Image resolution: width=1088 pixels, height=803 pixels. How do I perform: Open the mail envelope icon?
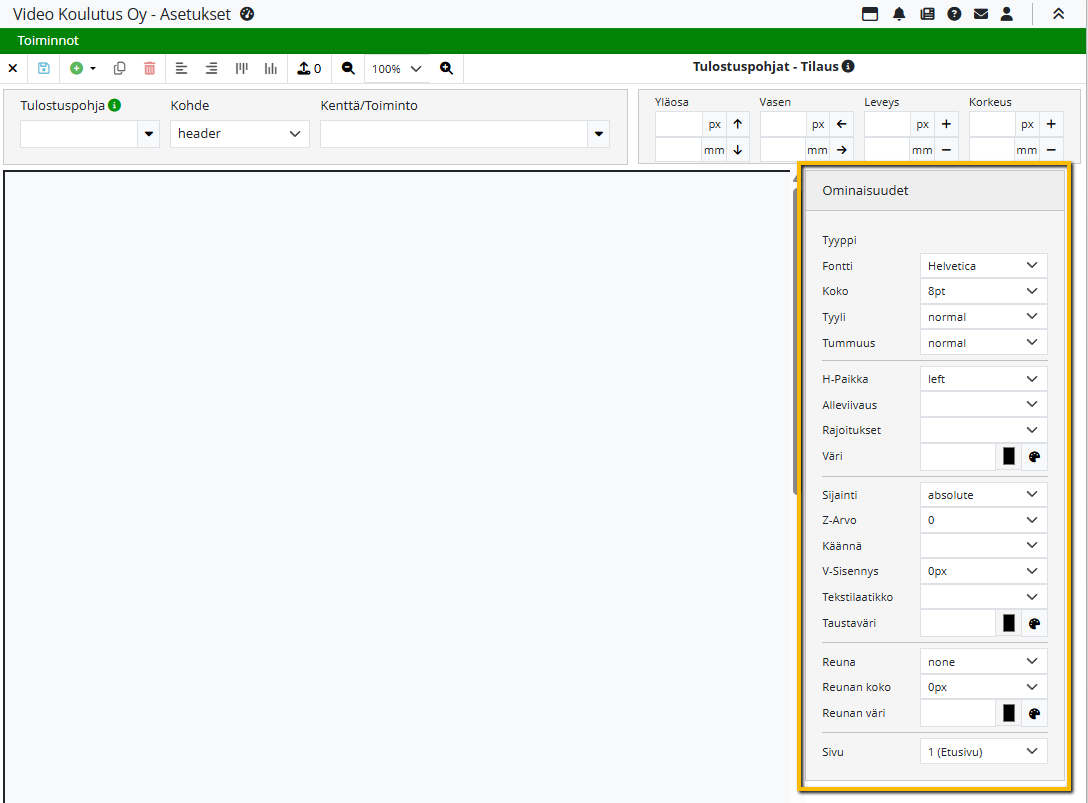(981, 14)
